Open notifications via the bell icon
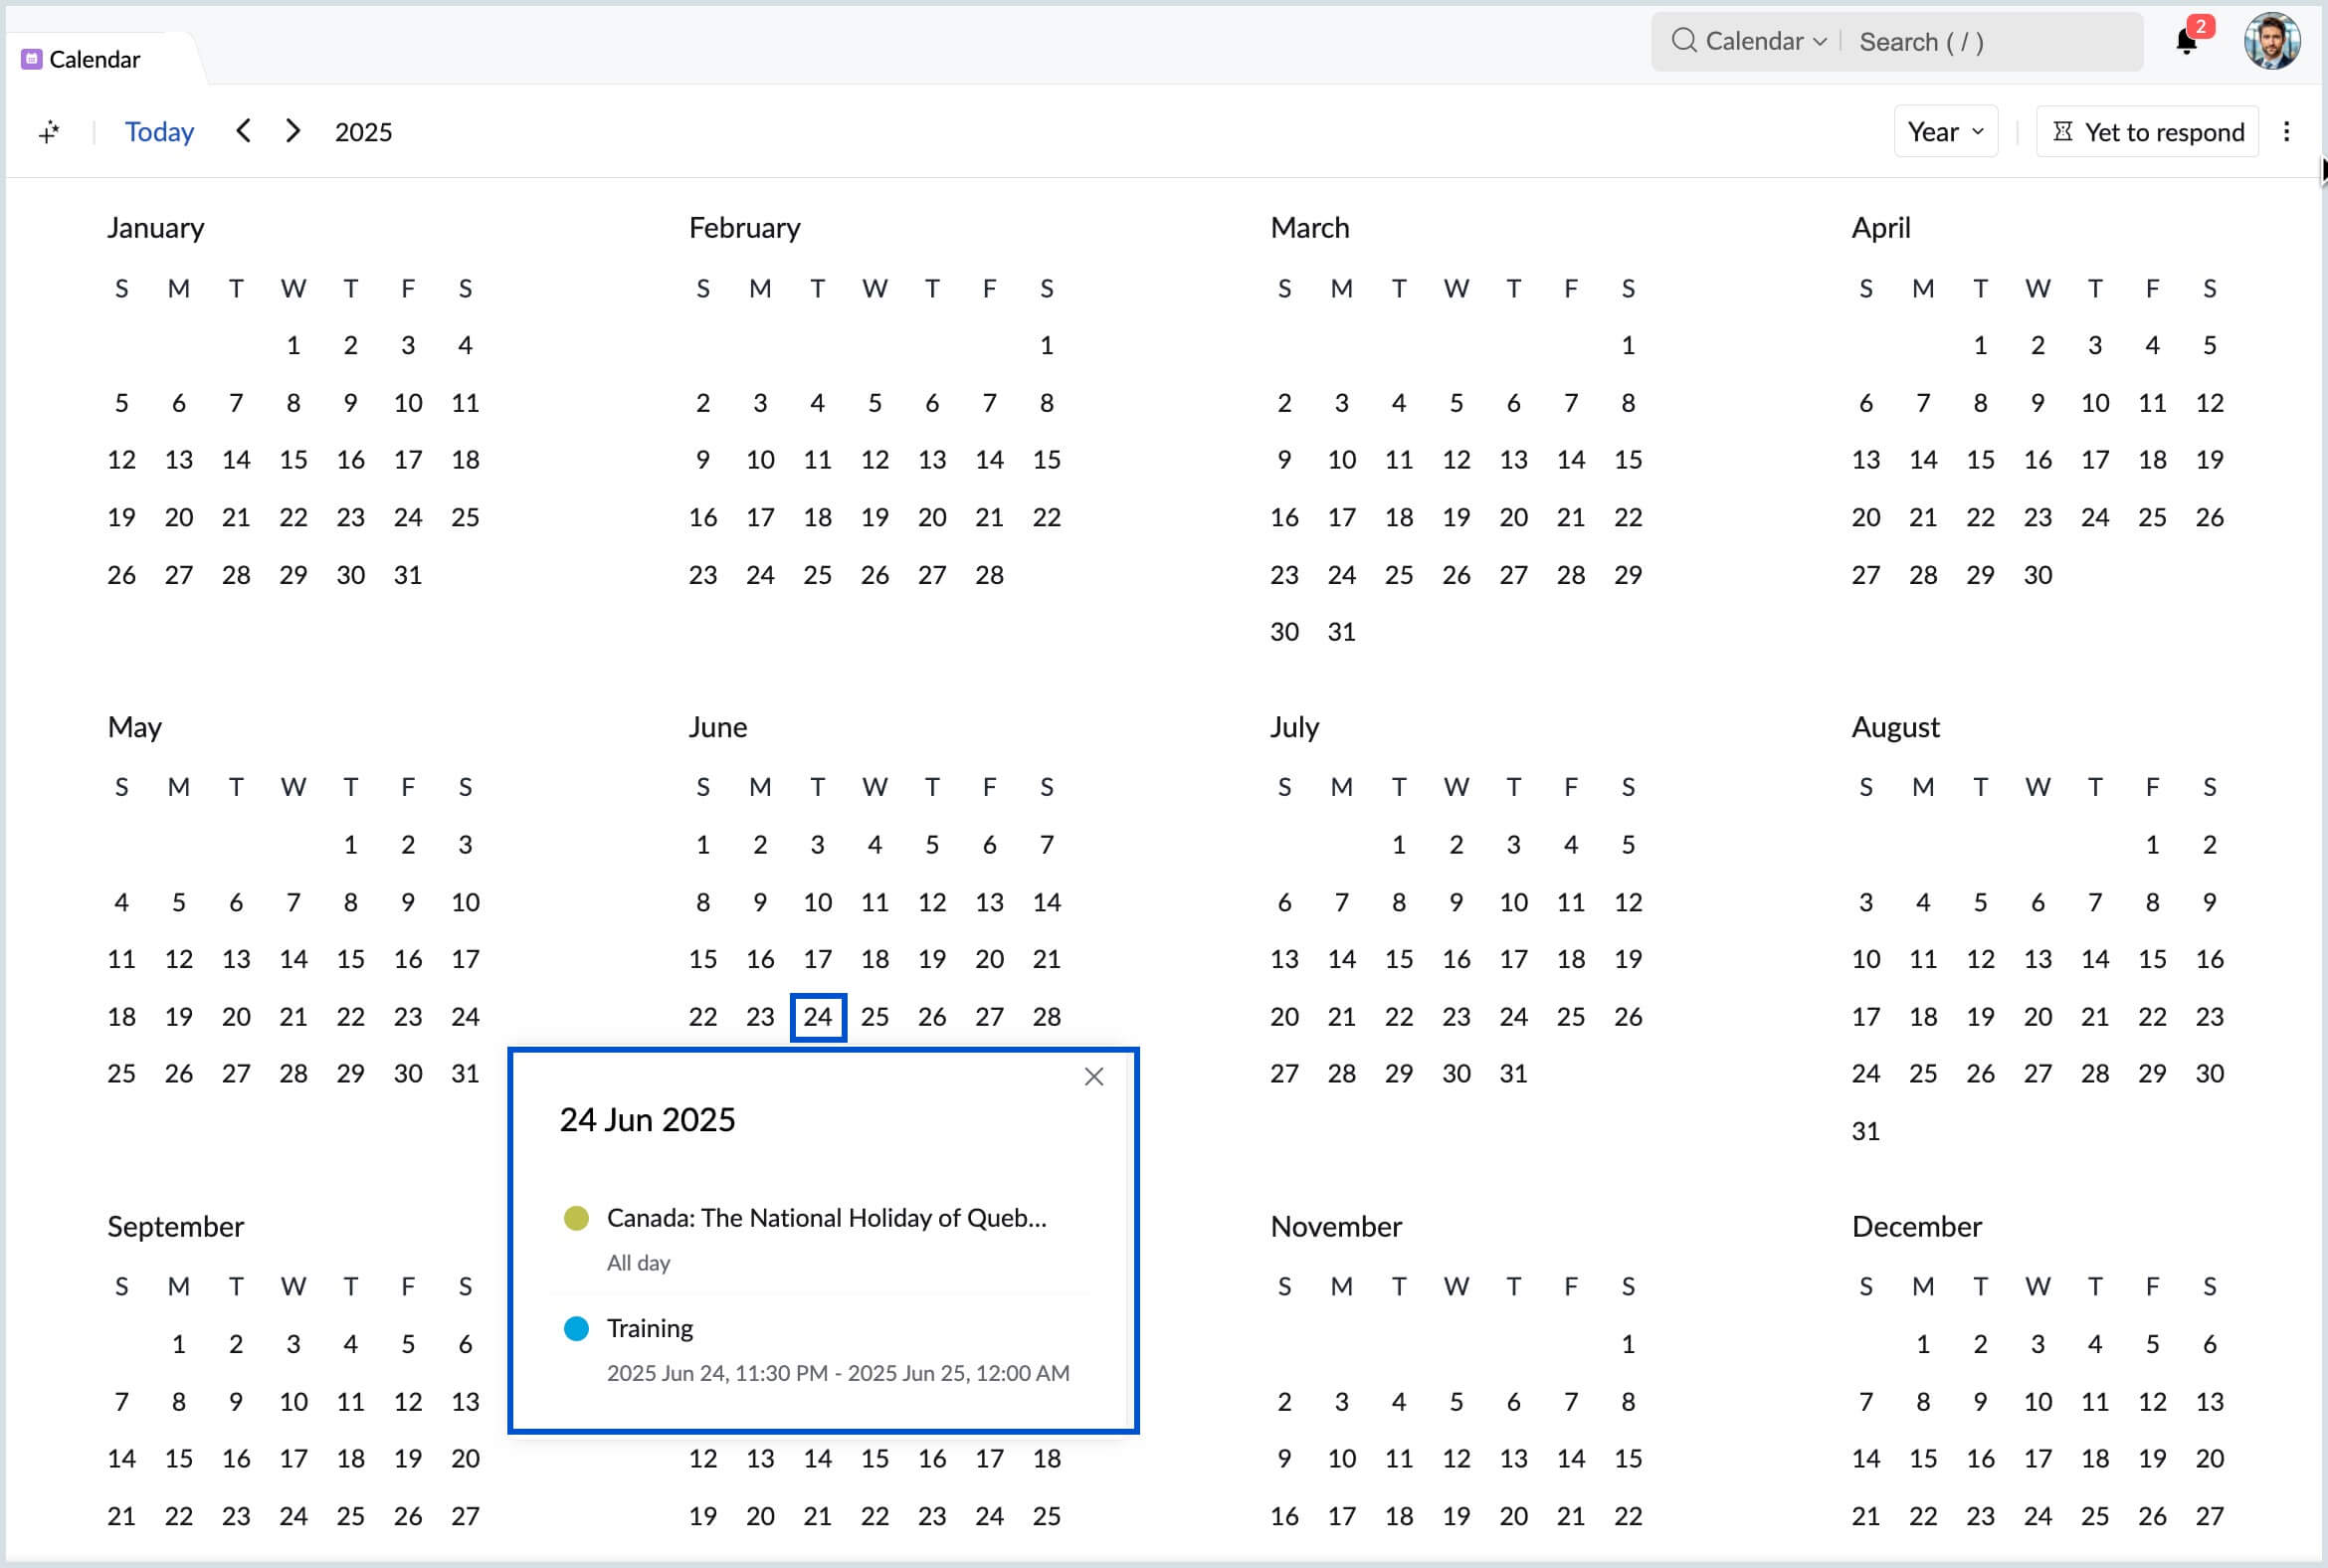The image size is (2328, 1568). coord(2186,42)
